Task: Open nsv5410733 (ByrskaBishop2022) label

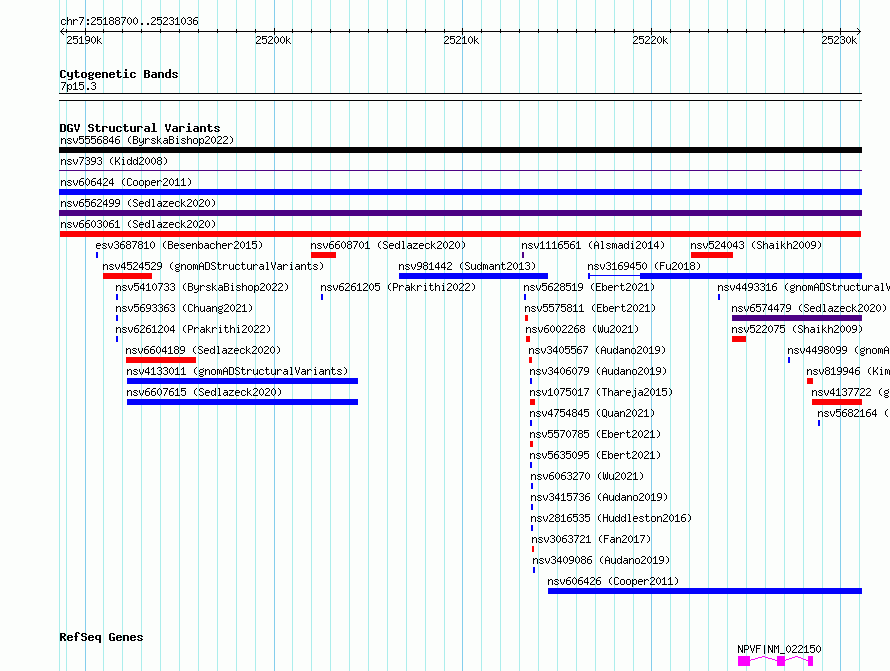Action: [x=202, y=287]
